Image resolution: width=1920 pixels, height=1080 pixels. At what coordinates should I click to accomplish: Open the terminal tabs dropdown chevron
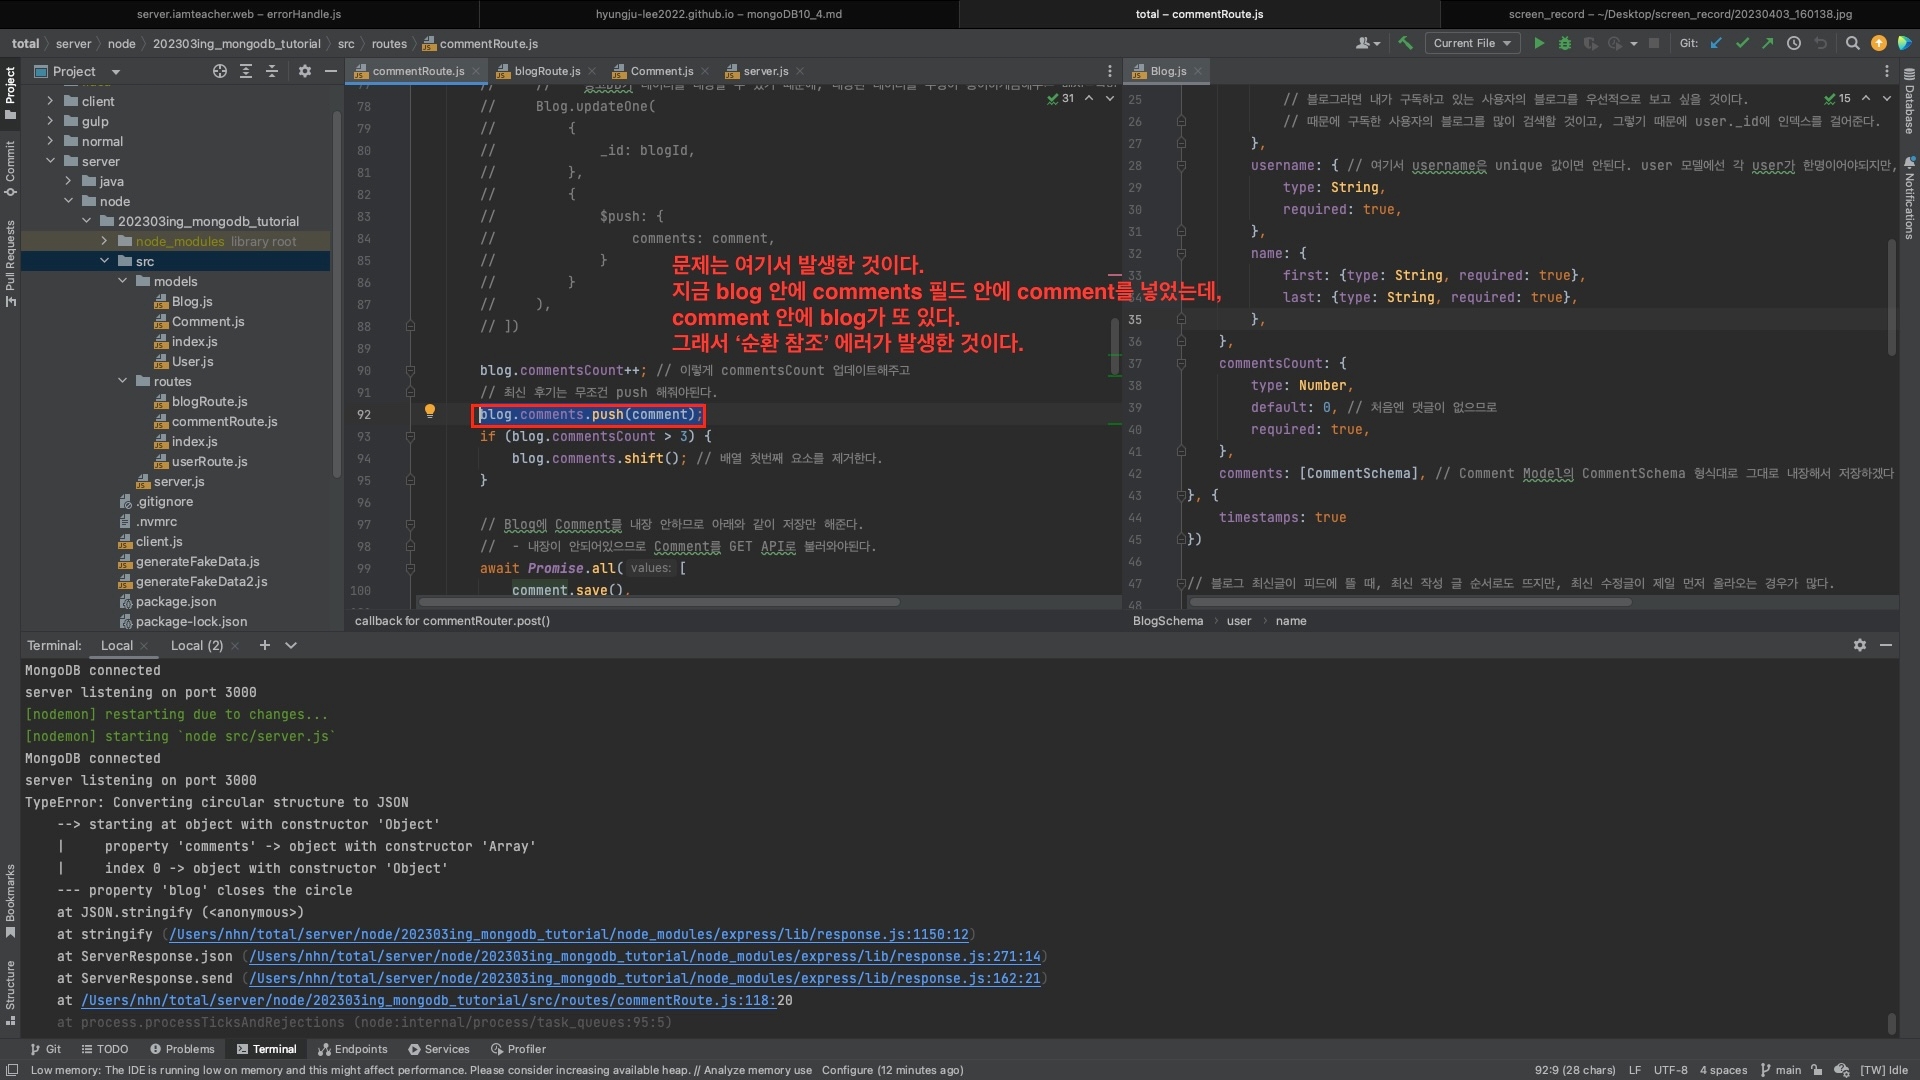(291, 645)
